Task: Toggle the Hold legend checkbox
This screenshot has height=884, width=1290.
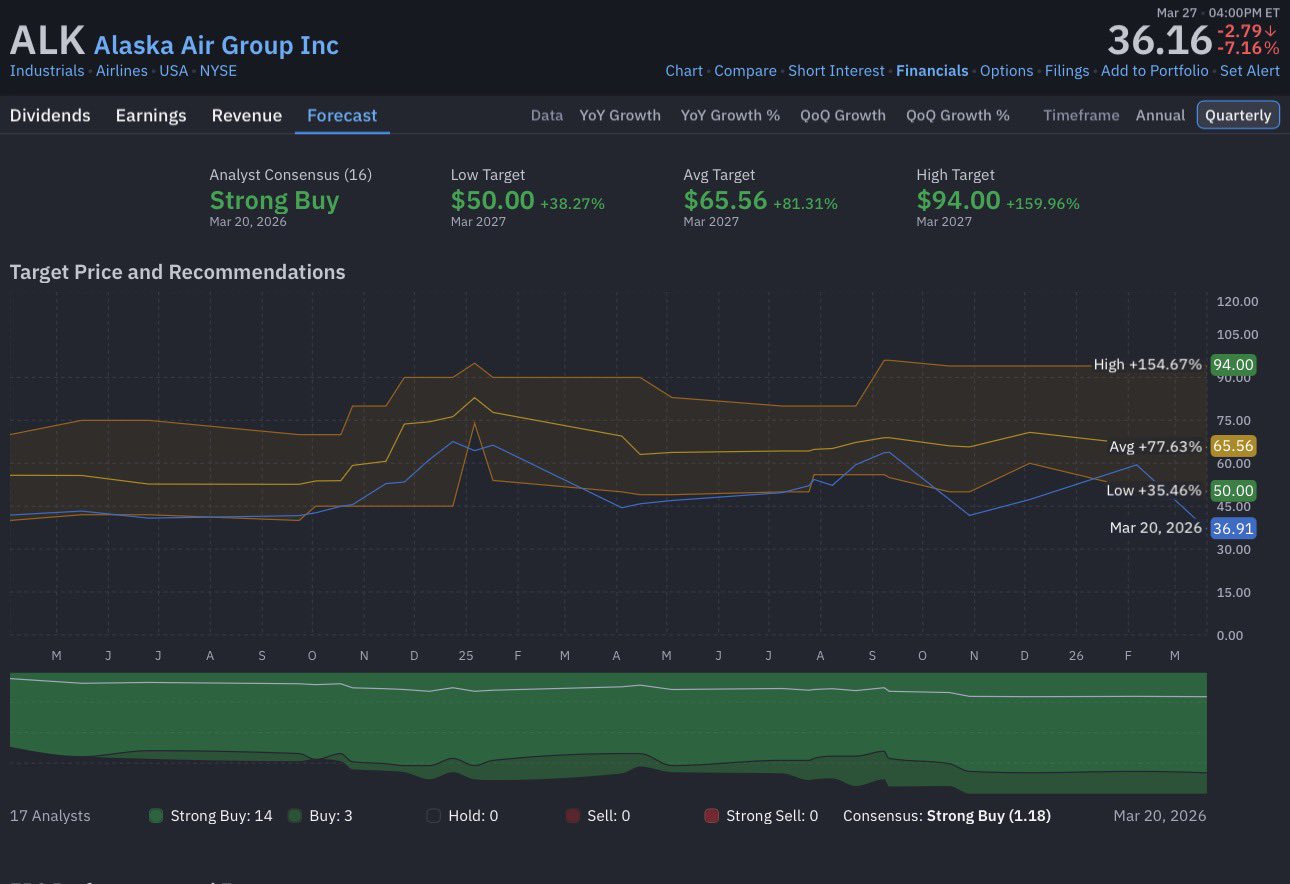Action: point(434,816)
